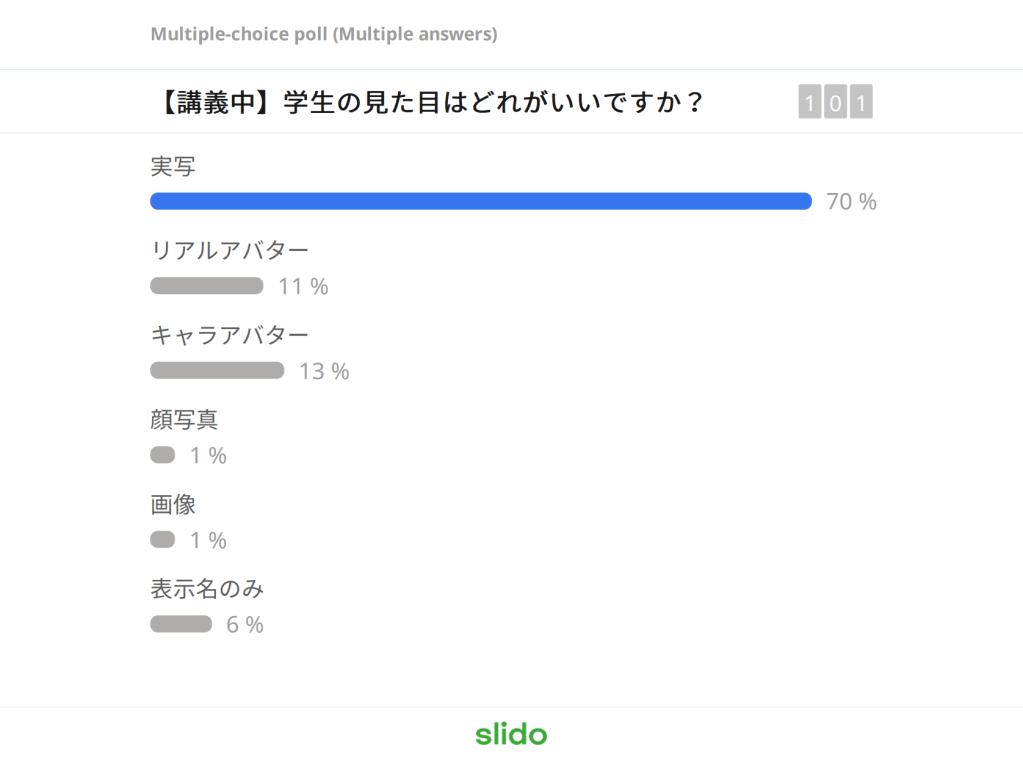Image resolution: width=1023 pixels, height=757 pixels.
Task: Click the 6 % percentage value
Action: coord(244,625)
